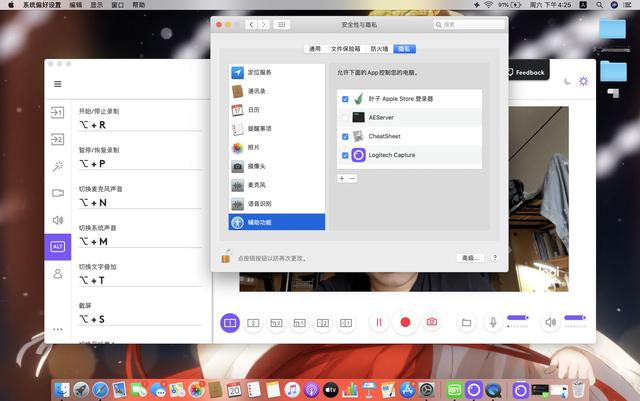Click the ⌥ + S screenshot shortcut field
This screenshot has height=401, width=640.
click(x=140, y=319)
